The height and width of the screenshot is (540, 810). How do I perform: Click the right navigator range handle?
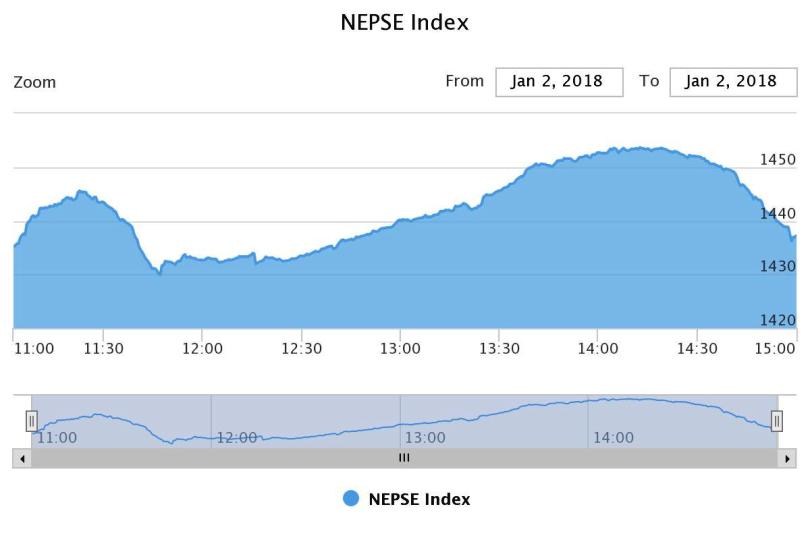point(776,421)
